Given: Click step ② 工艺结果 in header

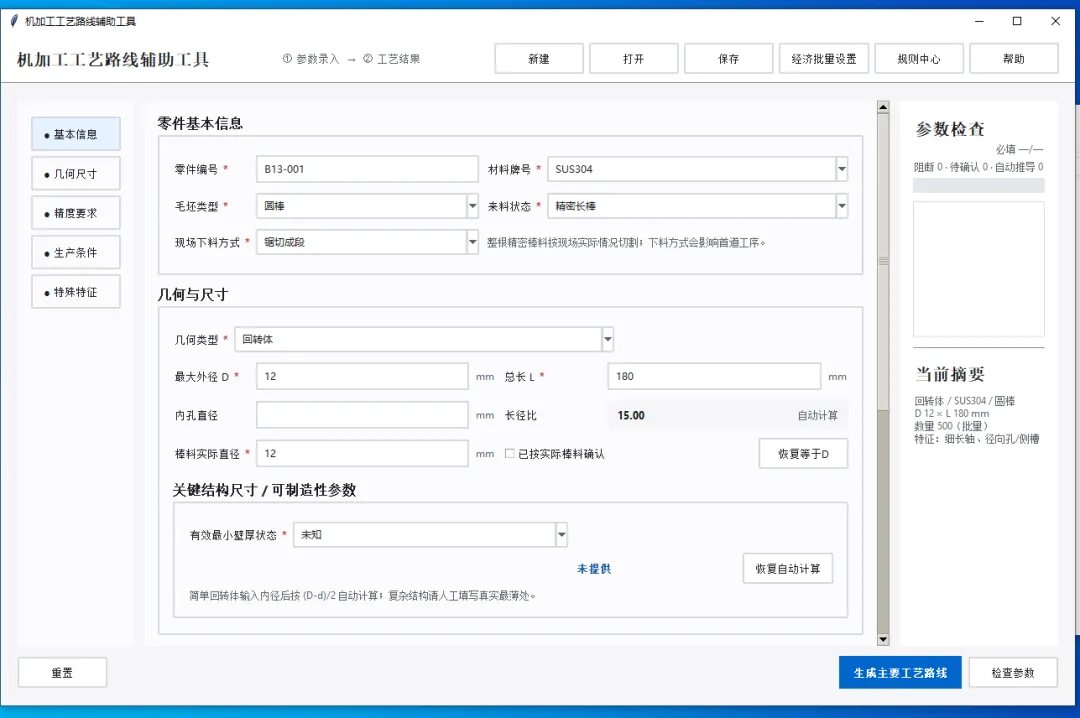Looking at the screenshot, I should click(x=391, y=59).
